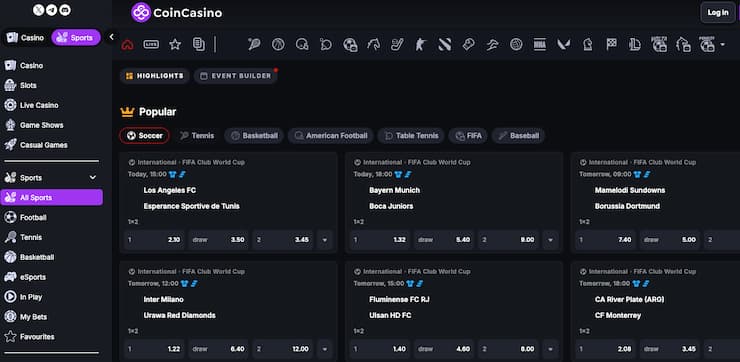Open the X (Twitter) social link

(x=38, y=9)
